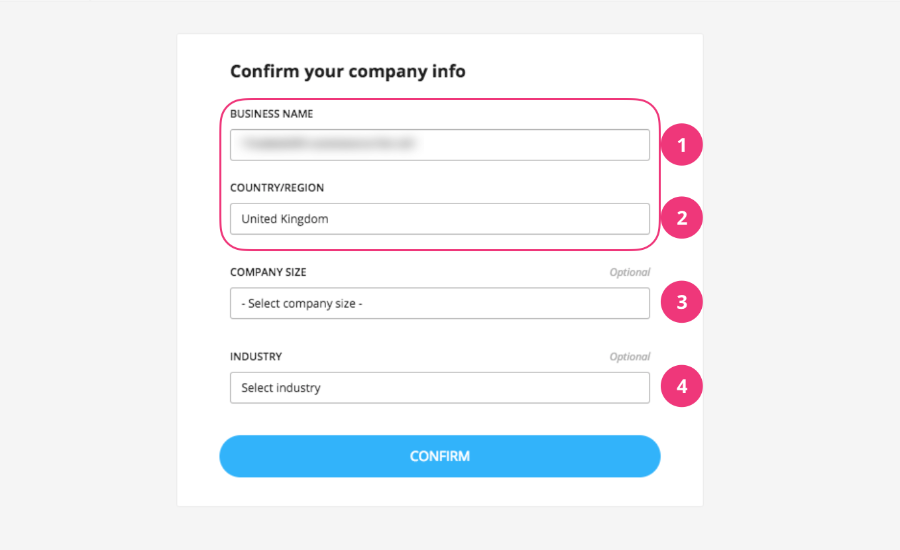Screen dimensions: 900x550
Task: Click the COMPANY SIZE field label
Action: pos(268,272)
